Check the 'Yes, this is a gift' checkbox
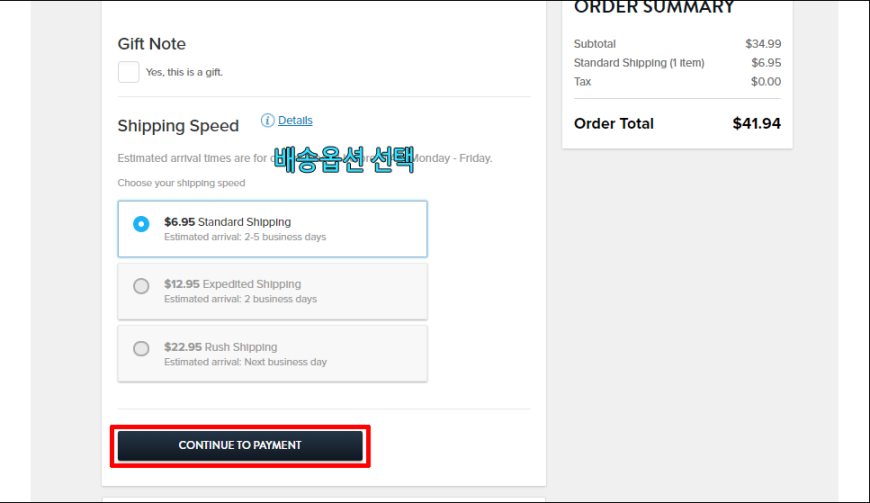The height and width of the screenshot is (503, 870). (x=128, y=72)
